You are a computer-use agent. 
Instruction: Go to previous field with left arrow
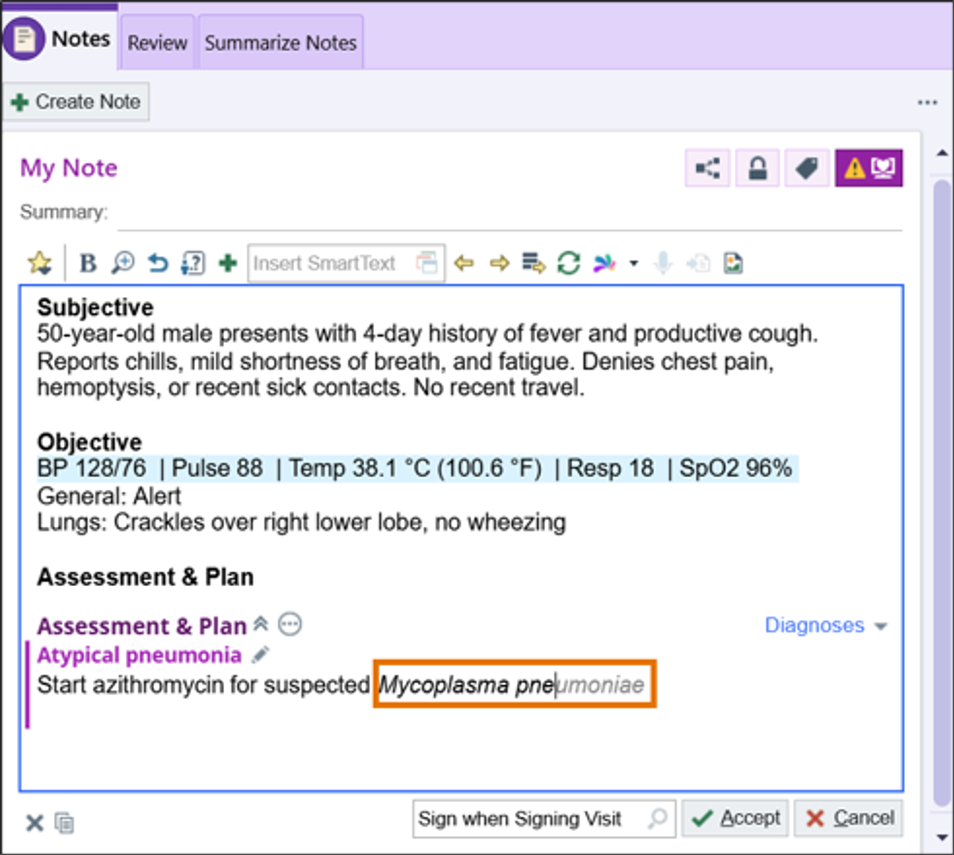(463, 263)
